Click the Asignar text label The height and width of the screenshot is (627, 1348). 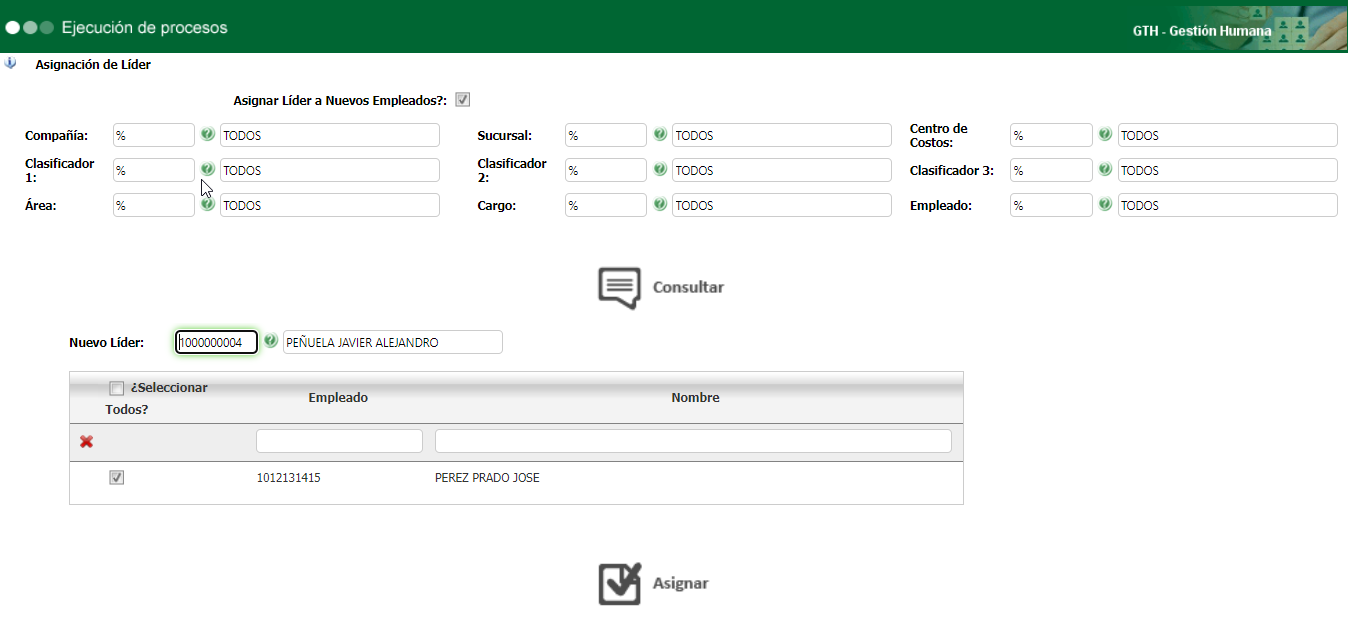pos(680,584)
